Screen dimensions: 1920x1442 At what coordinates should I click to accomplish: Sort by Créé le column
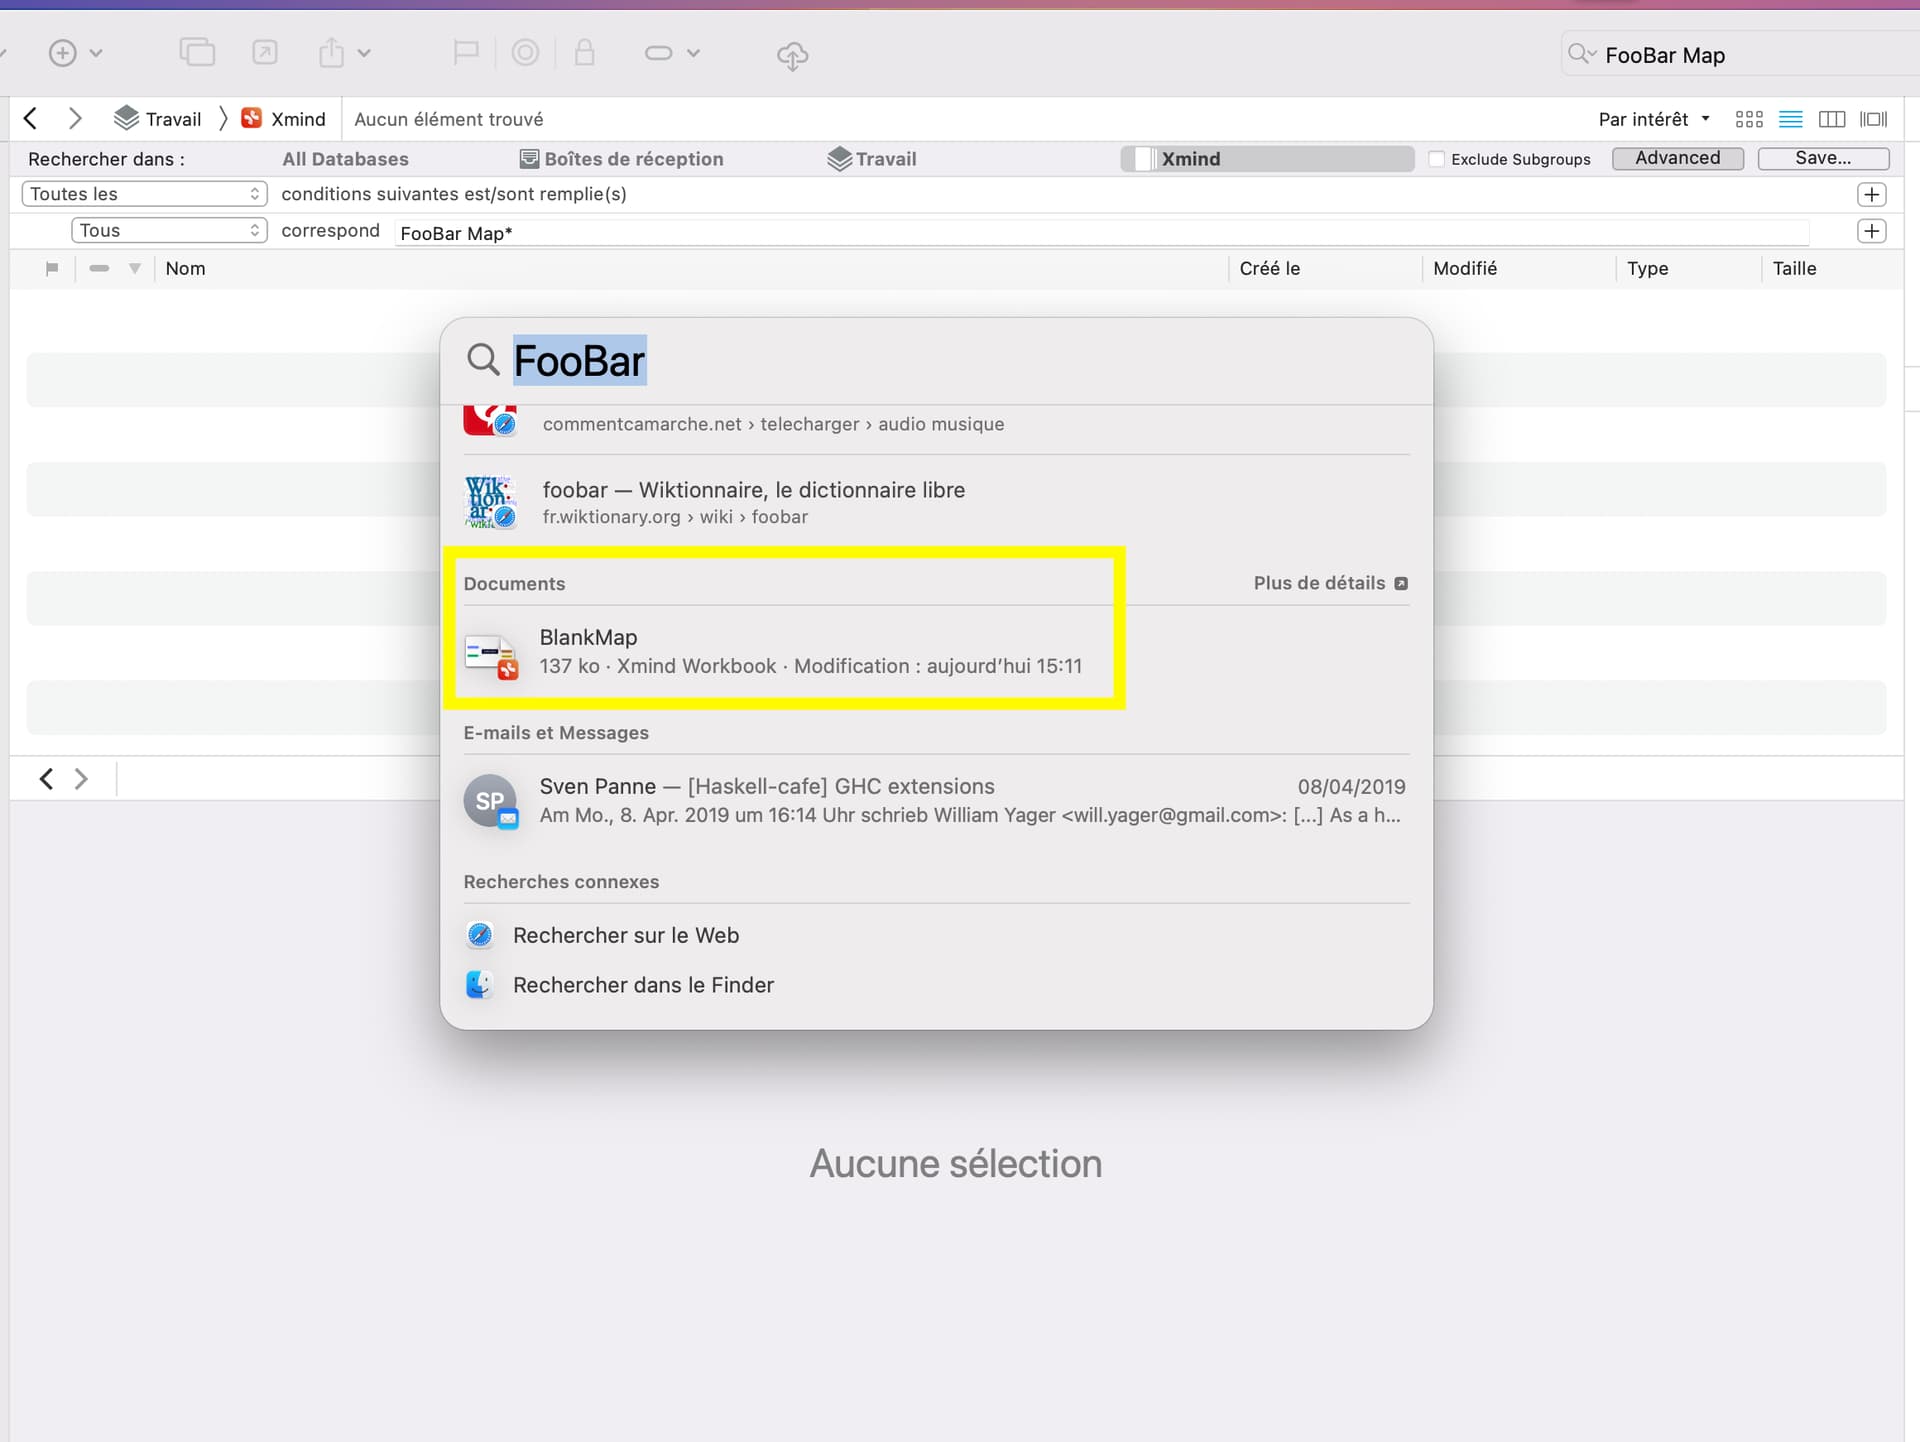click(1270, 268)
